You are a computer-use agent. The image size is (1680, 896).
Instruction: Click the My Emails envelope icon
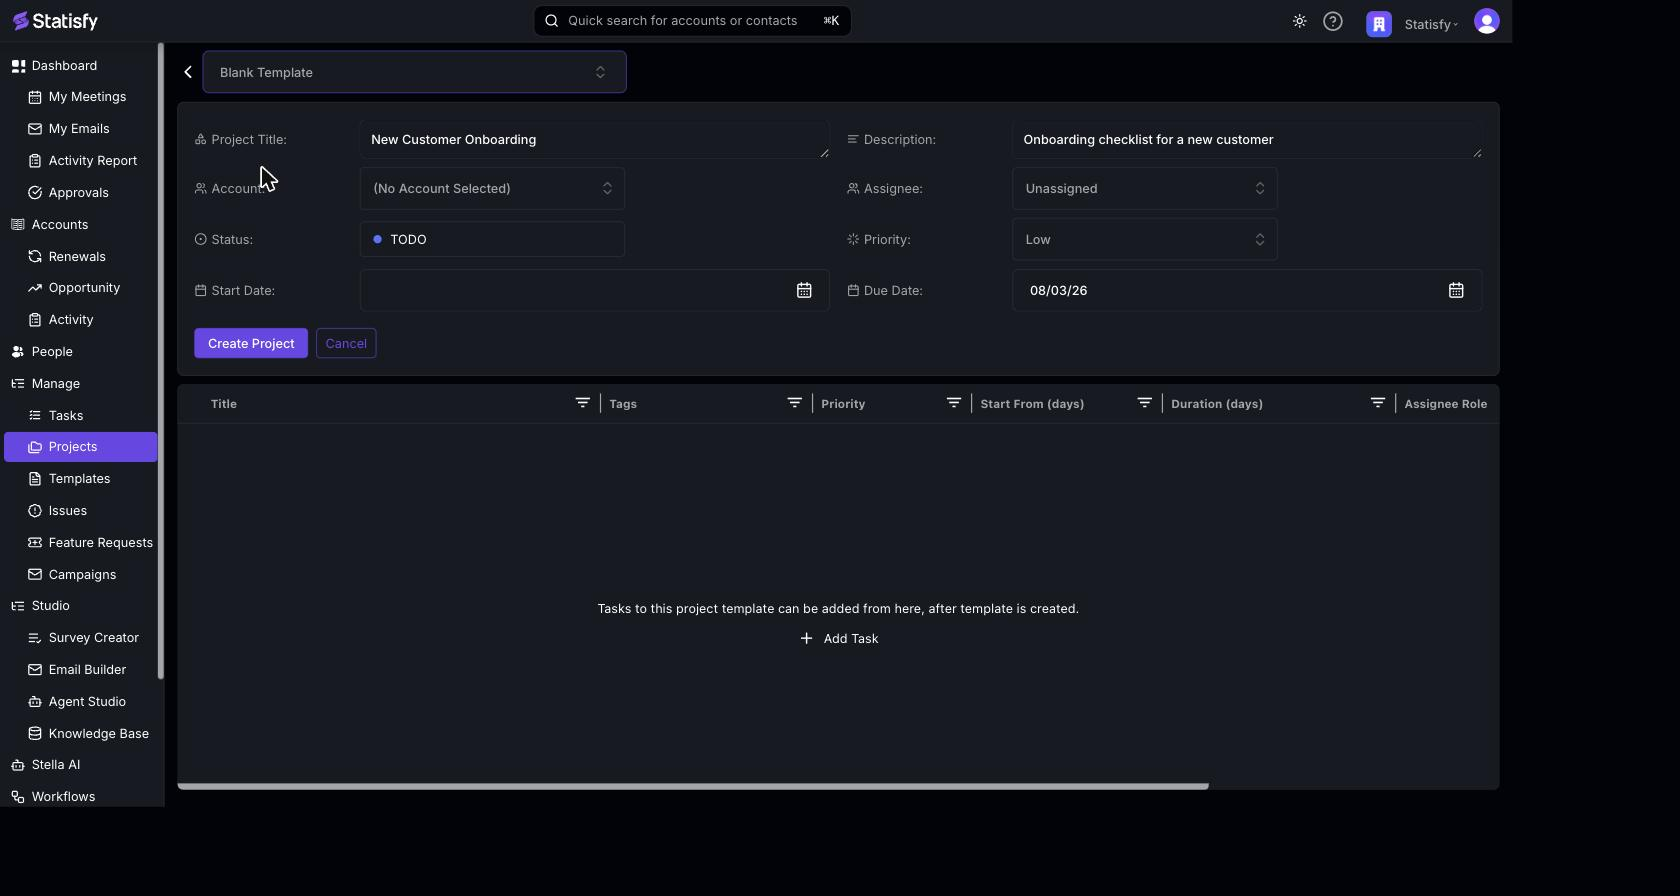[35, 129]
